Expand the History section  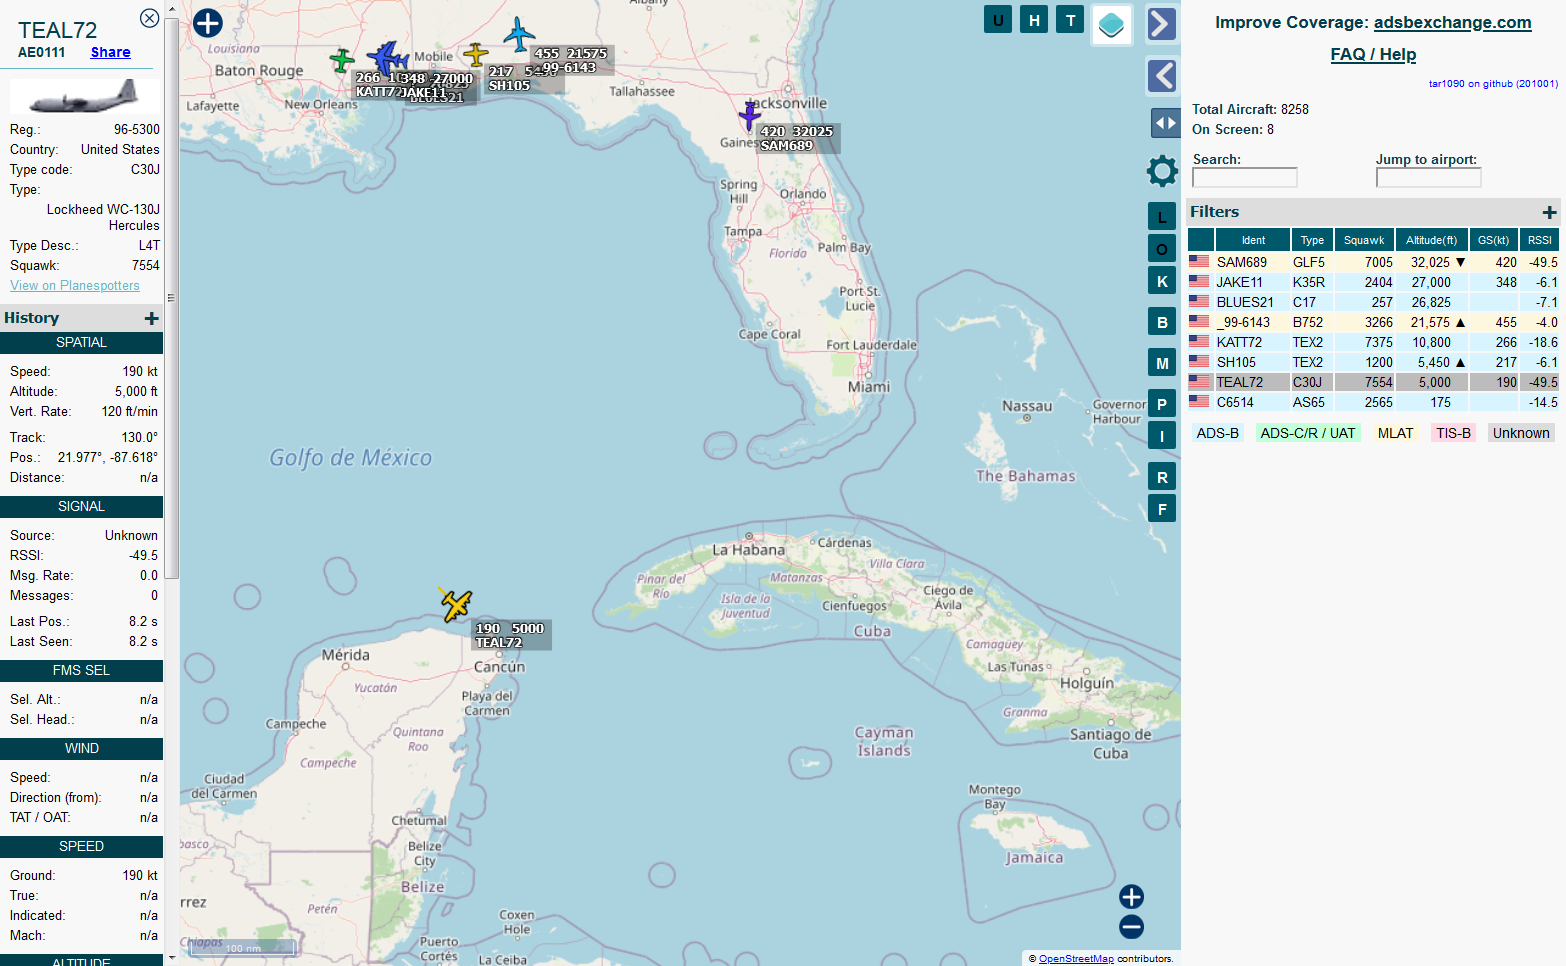(151, 318)
